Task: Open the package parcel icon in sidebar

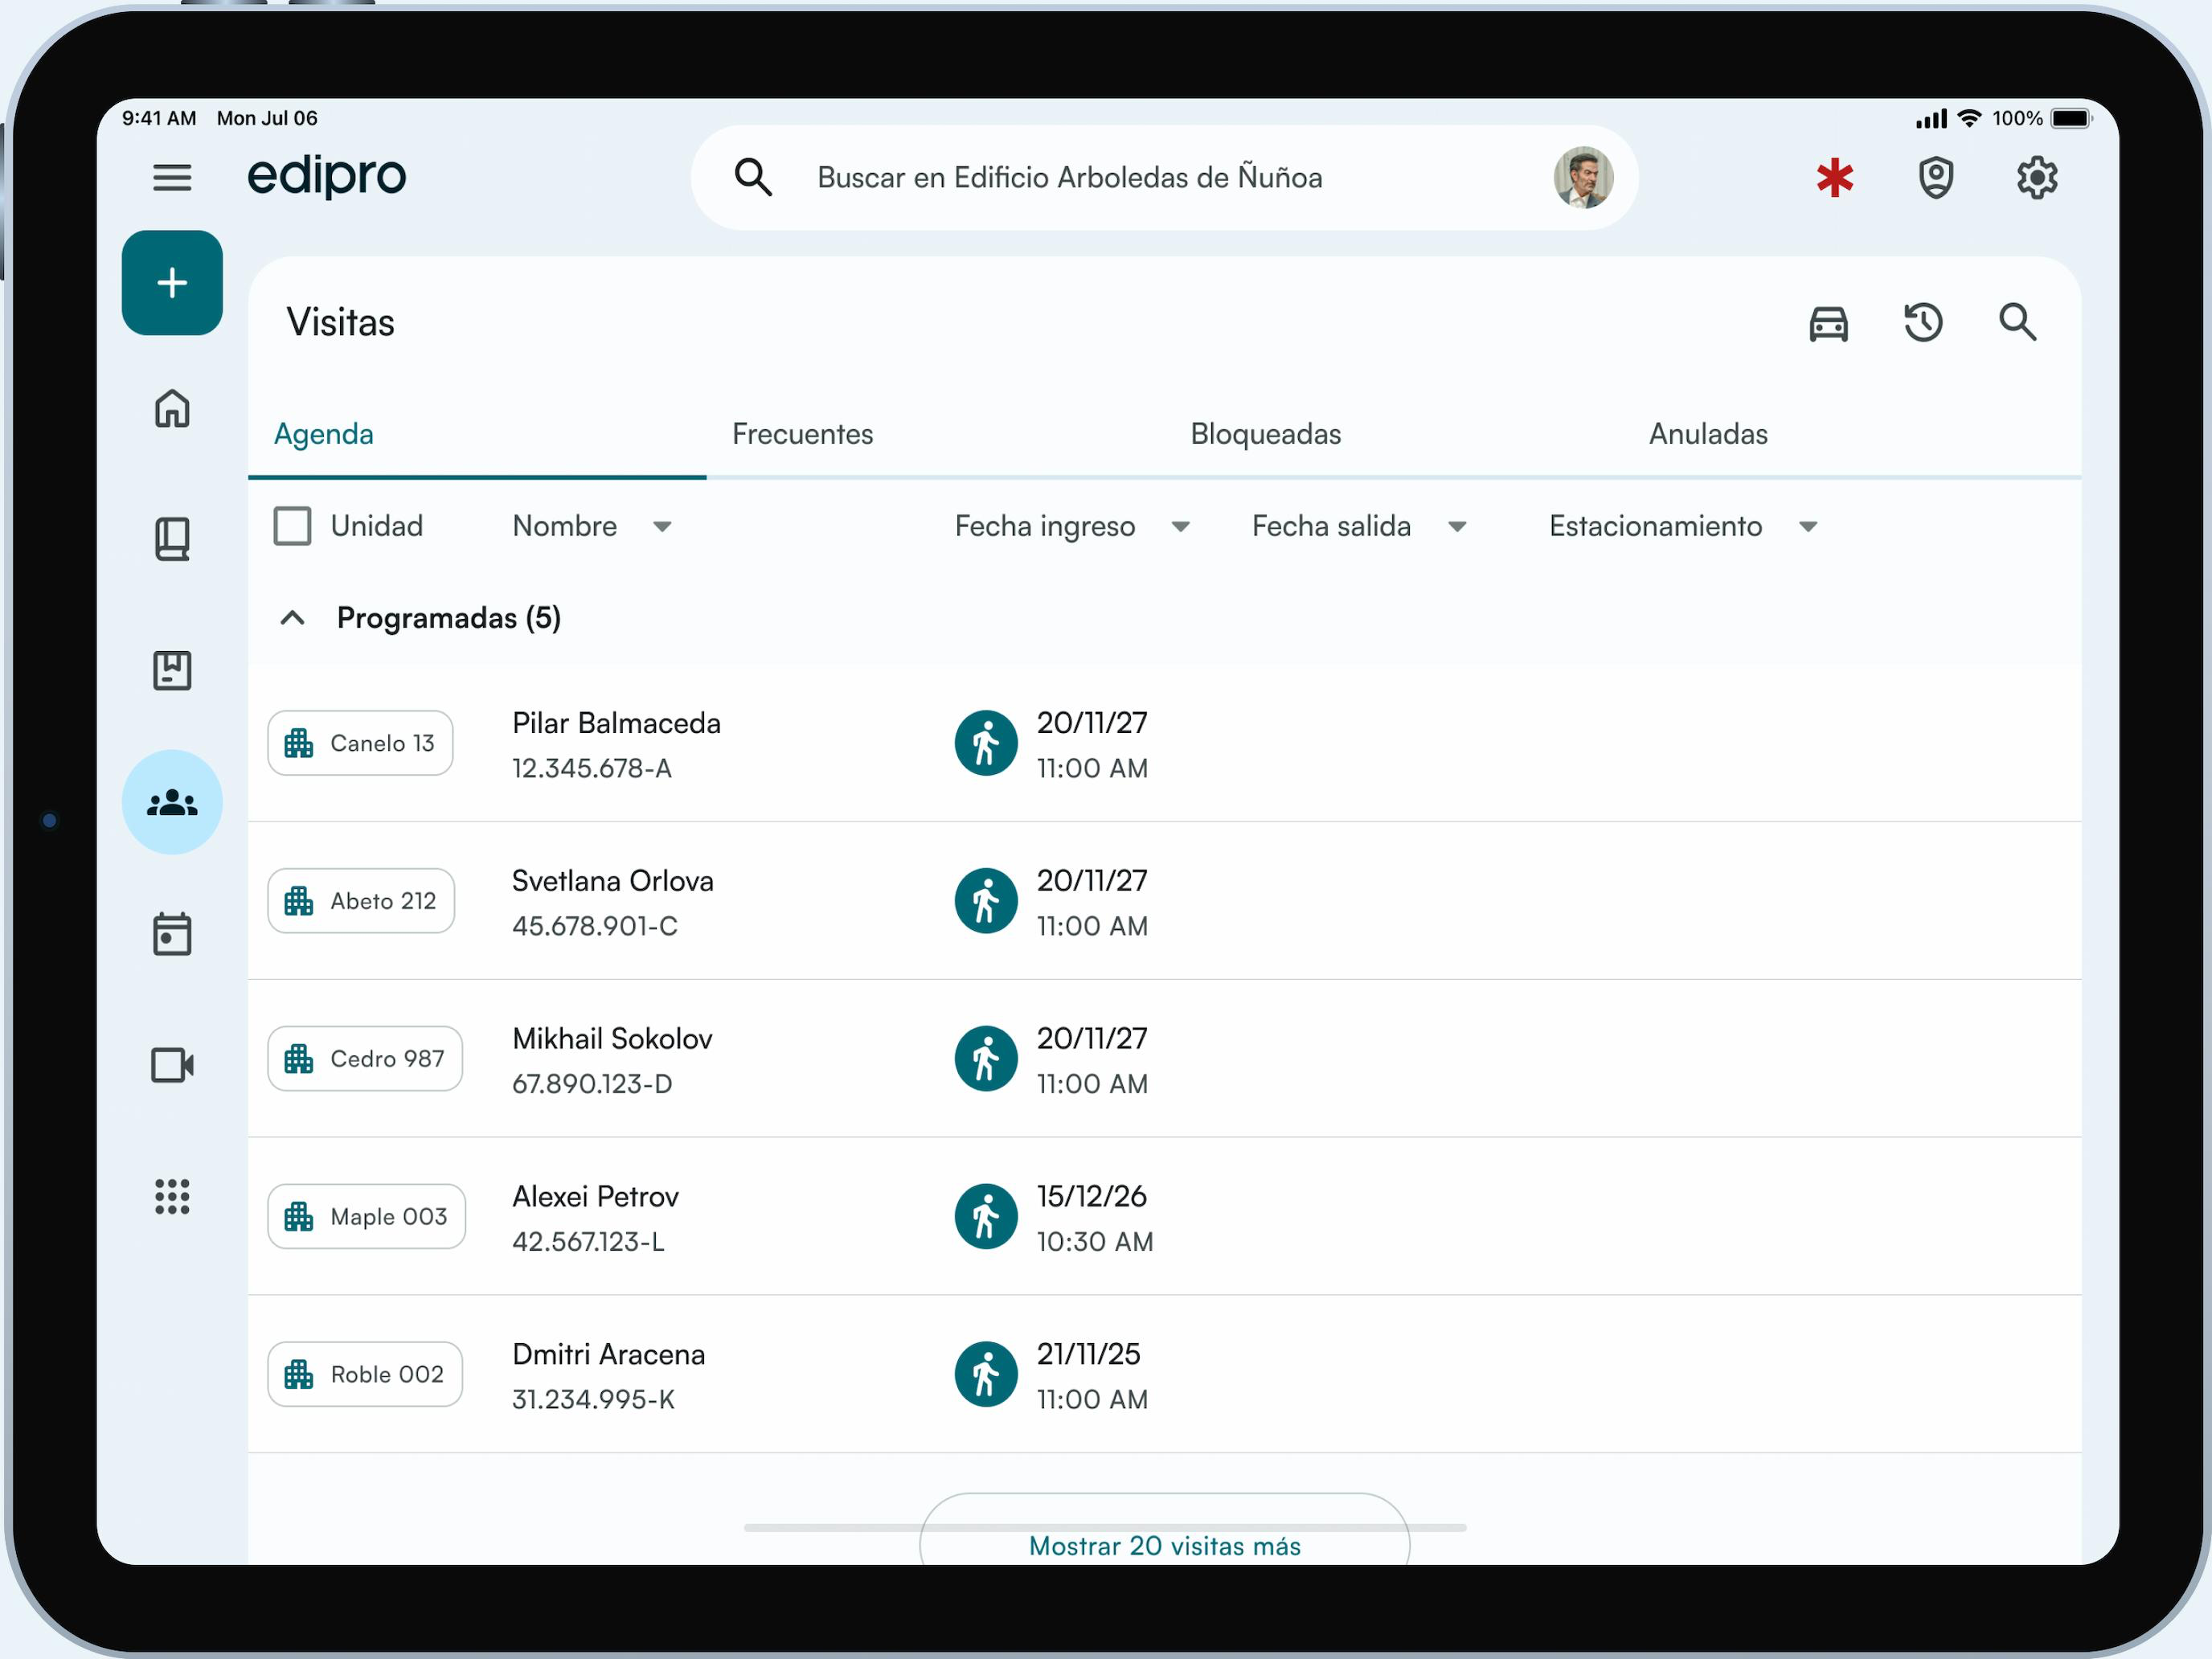Action: point(172,670)
